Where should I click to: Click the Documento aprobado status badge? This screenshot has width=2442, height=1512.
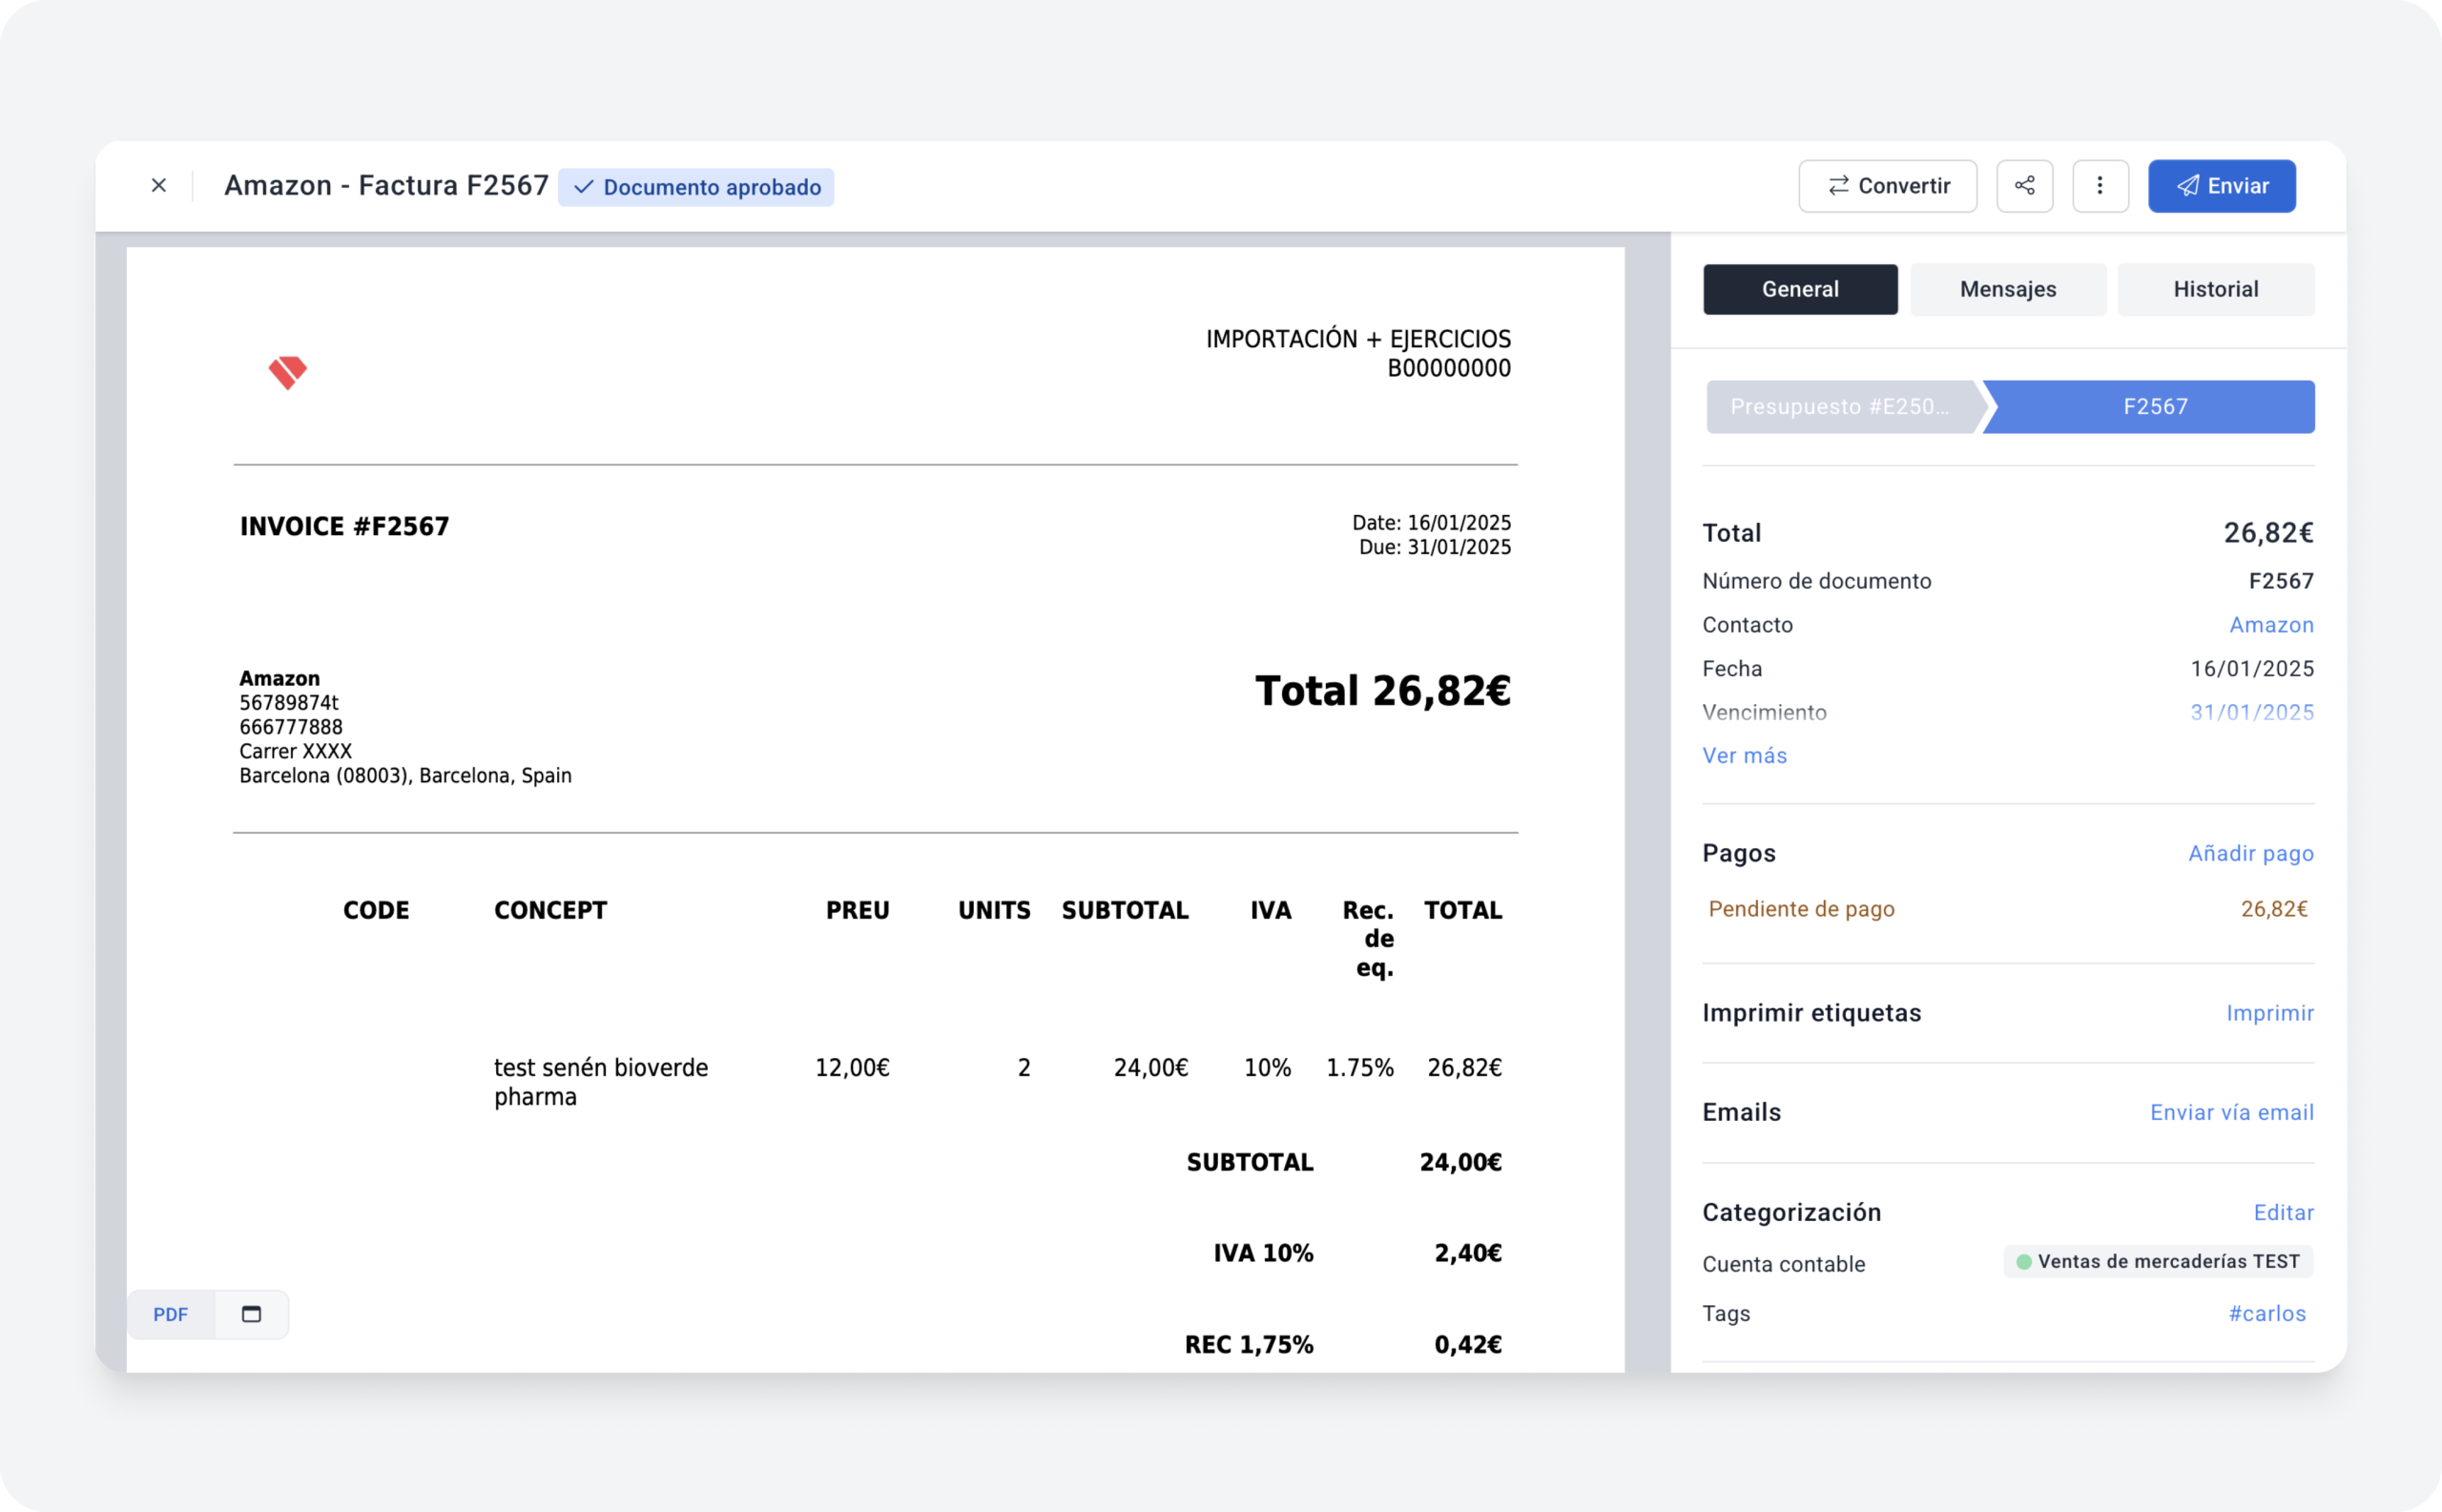(696, 187)
